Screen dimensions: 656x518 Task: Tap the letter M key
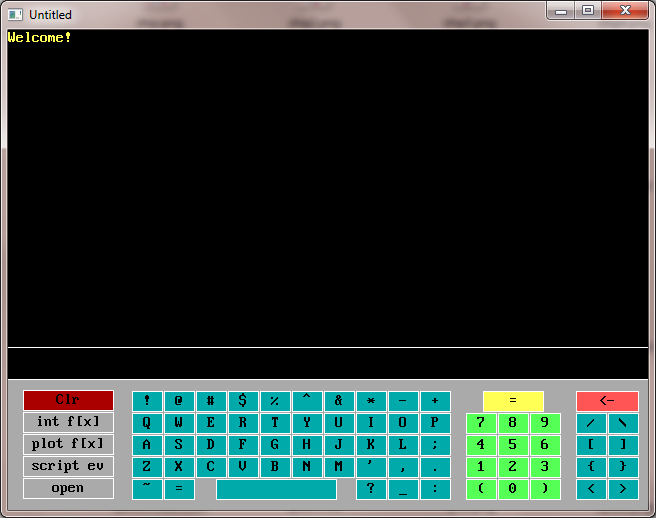tap(339, 467)
